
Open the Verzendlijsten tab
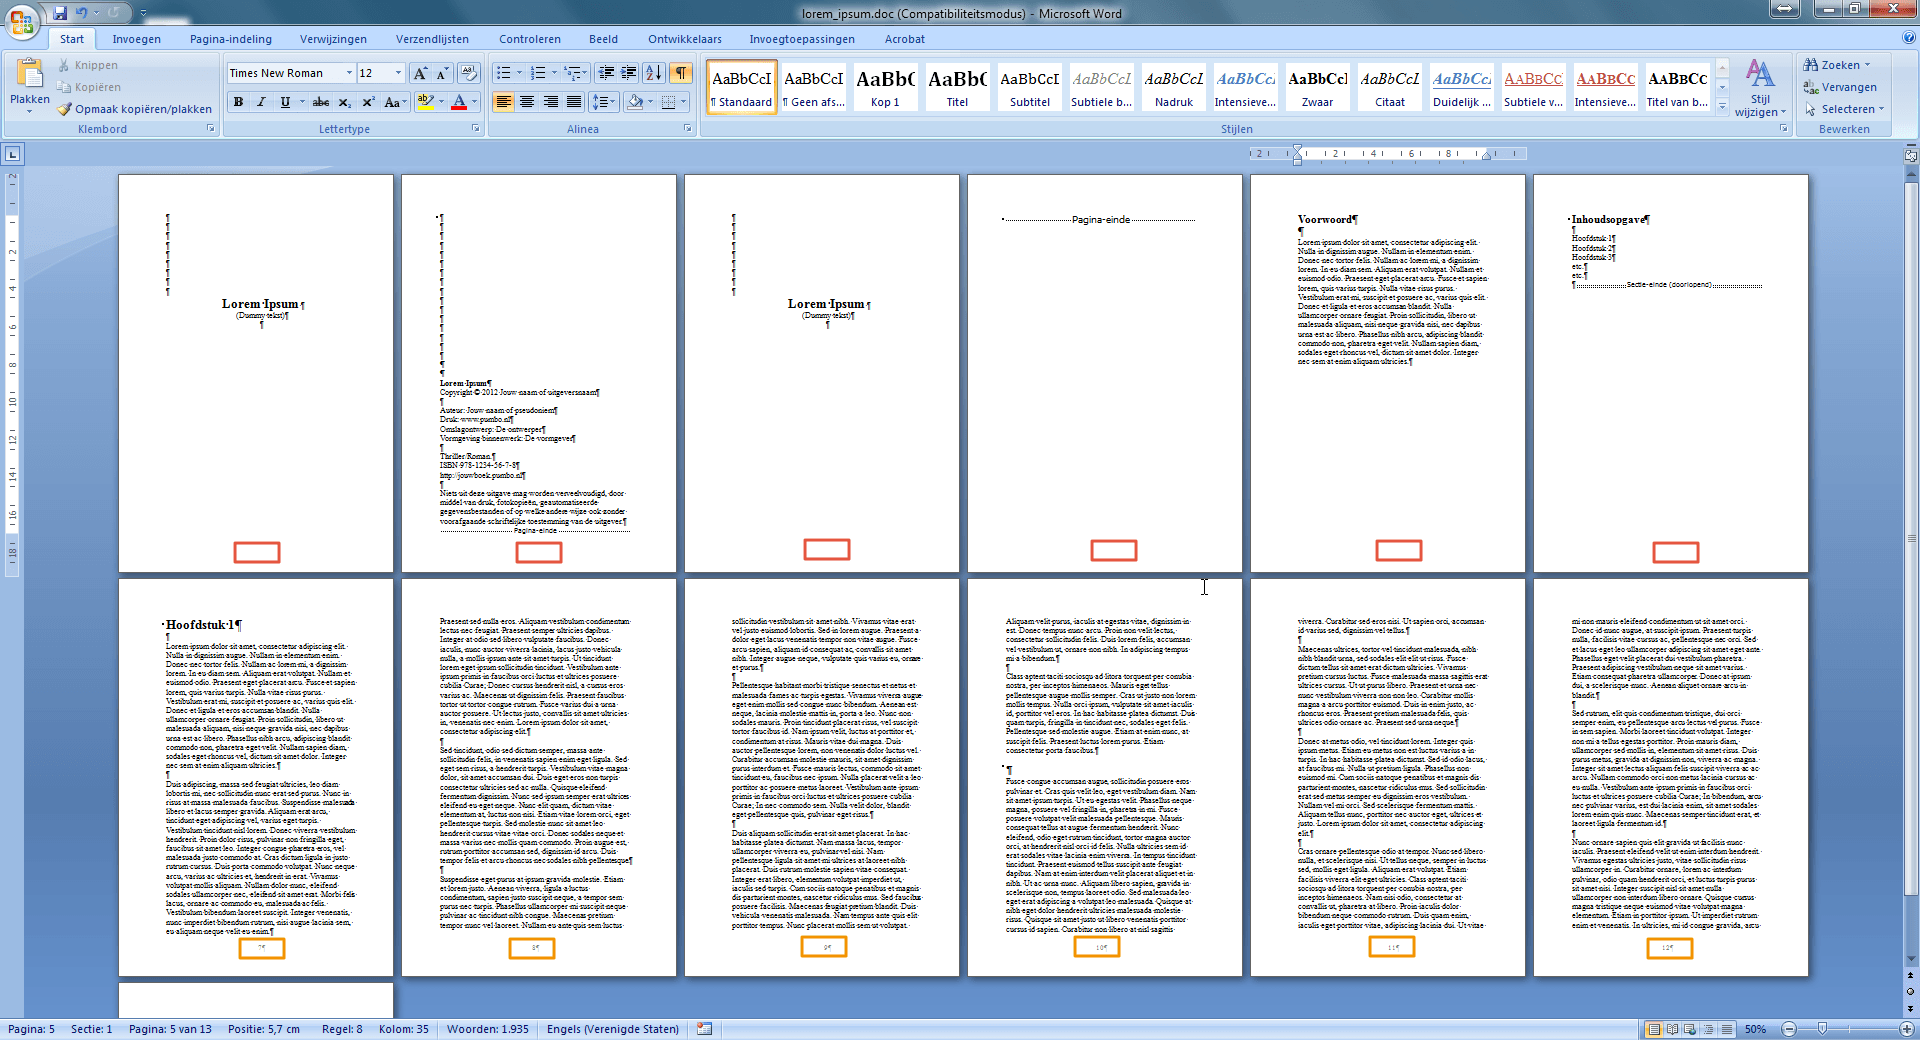(432, 39)
